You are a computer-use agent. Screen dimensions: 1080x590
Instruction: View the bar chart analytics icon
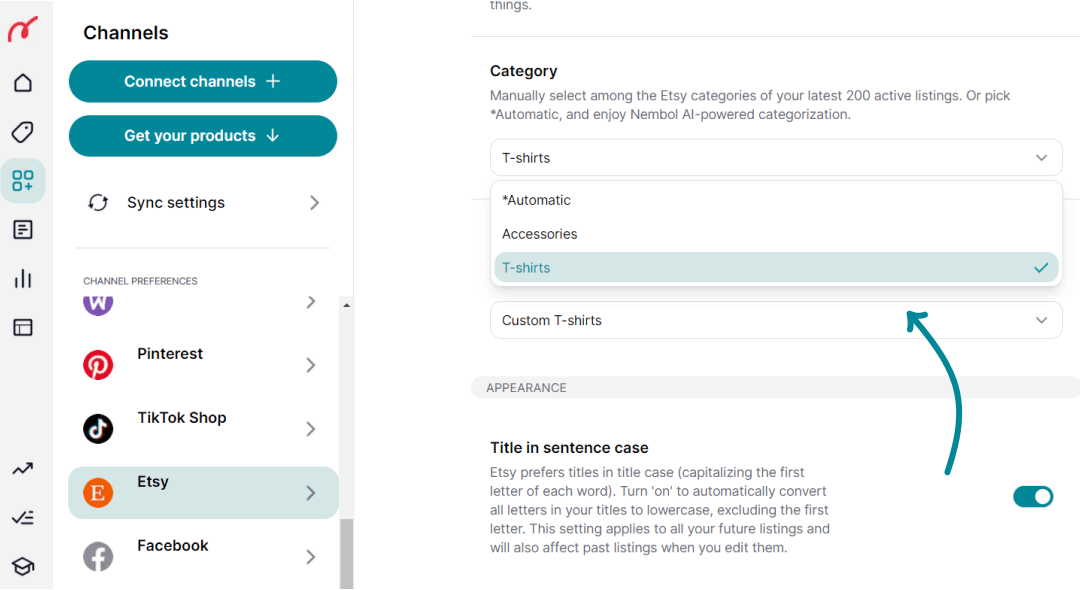point(23,278)
